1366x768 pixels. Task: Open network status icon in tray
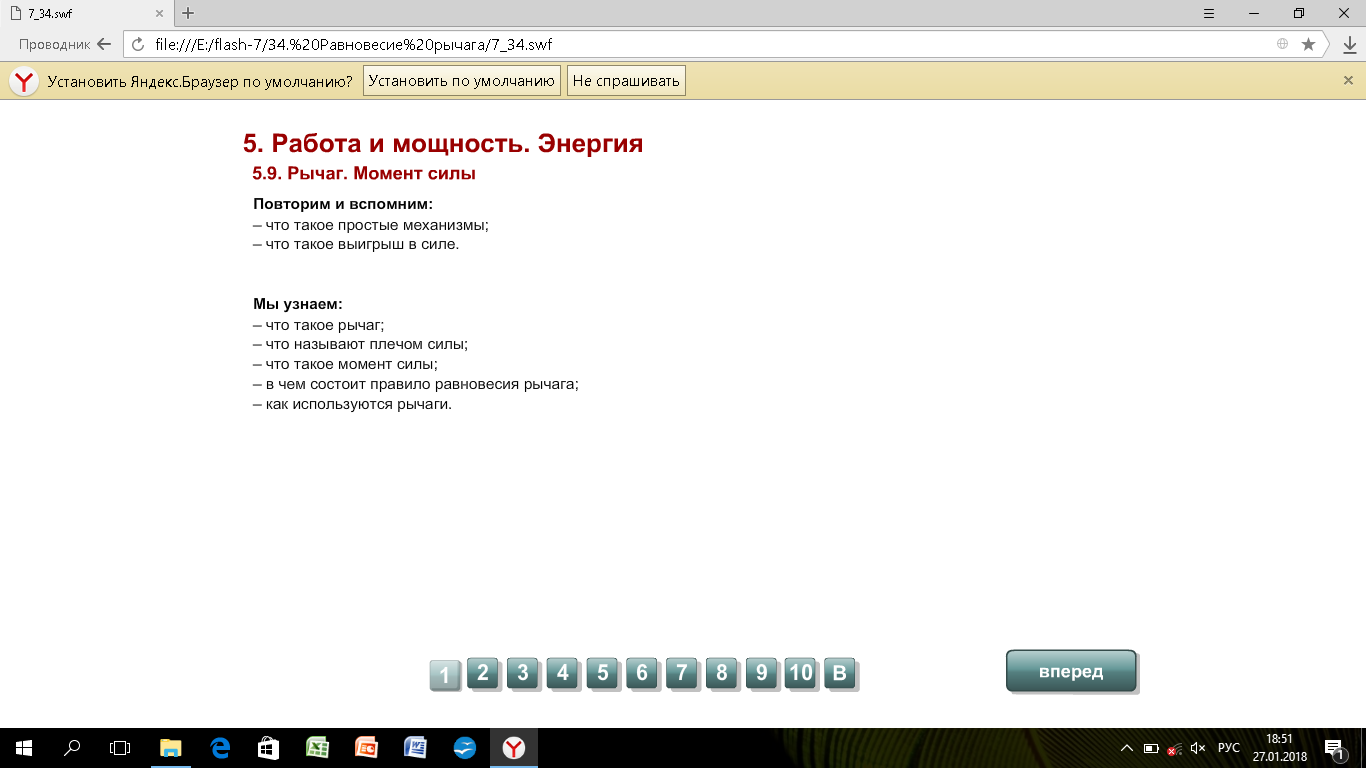1175,748
